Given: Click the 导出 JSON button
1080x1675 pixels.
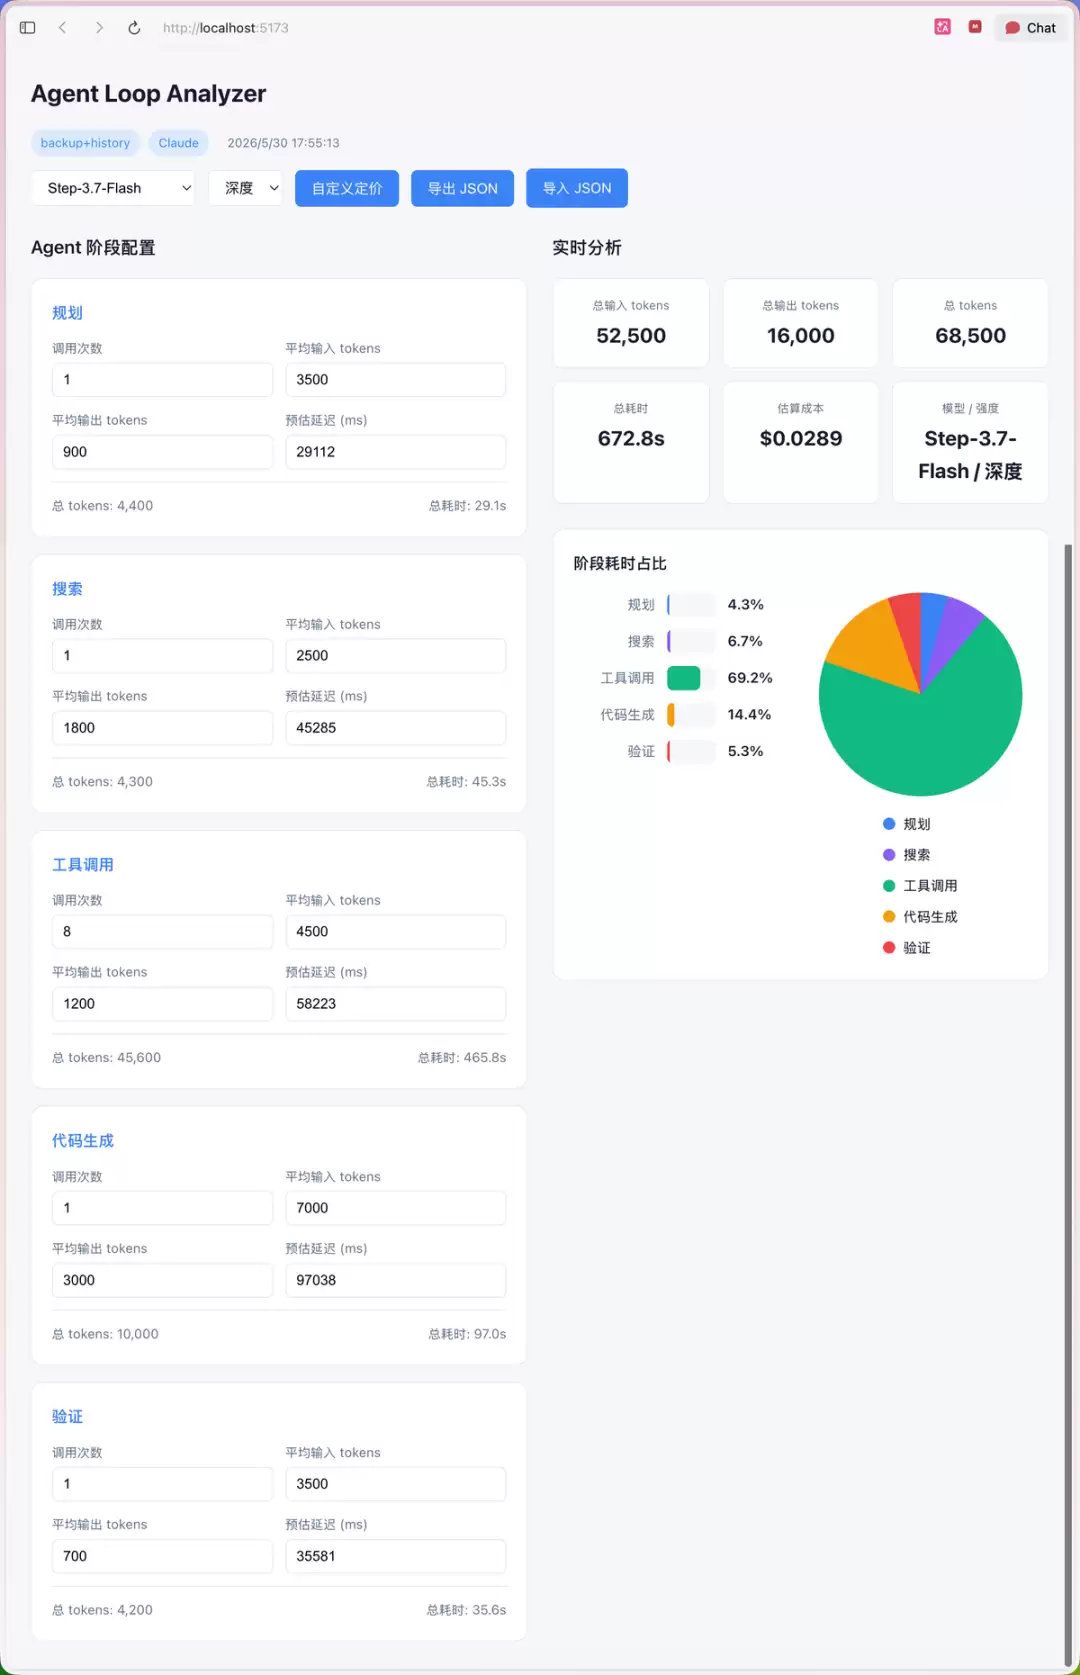Looking at the screenshot, I should [x=463, y=188].
